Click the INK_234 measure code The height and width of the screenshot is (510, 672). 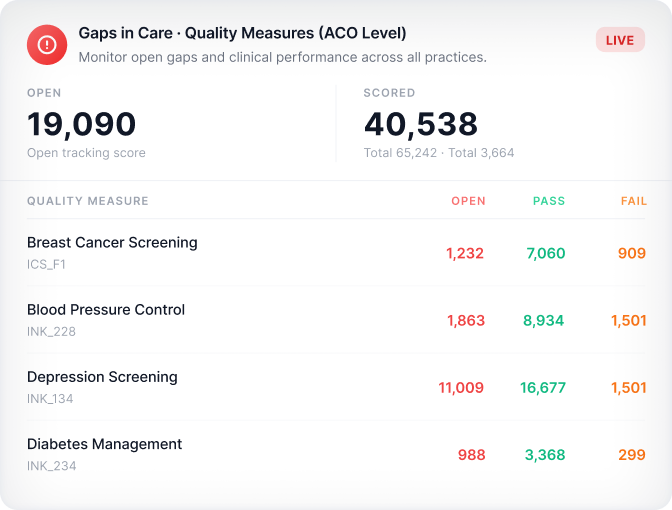(52, 466)
